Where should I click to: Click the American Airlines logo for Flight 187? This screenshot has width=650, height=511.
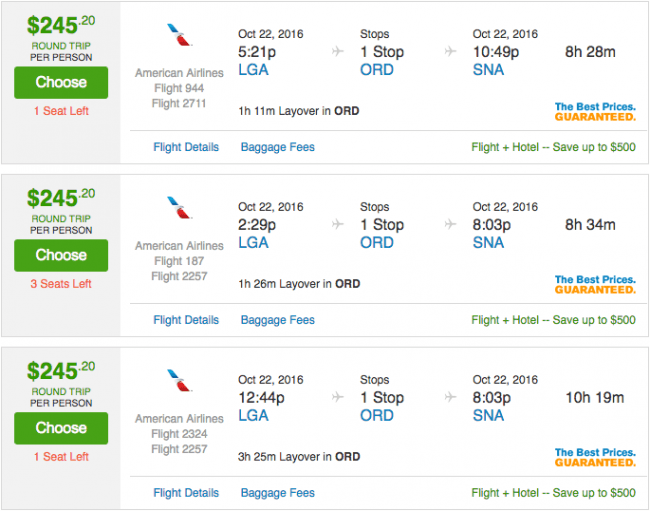coord(179,208)
